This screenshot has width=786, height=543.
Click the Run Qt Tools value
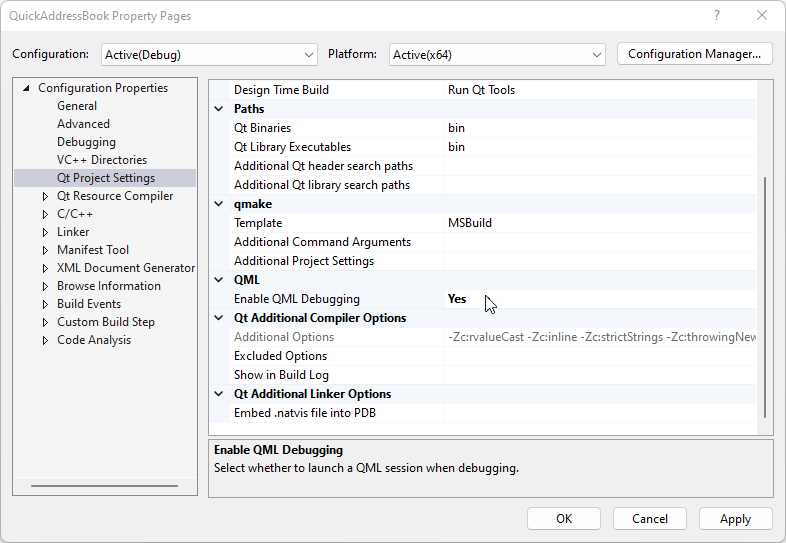481,90
